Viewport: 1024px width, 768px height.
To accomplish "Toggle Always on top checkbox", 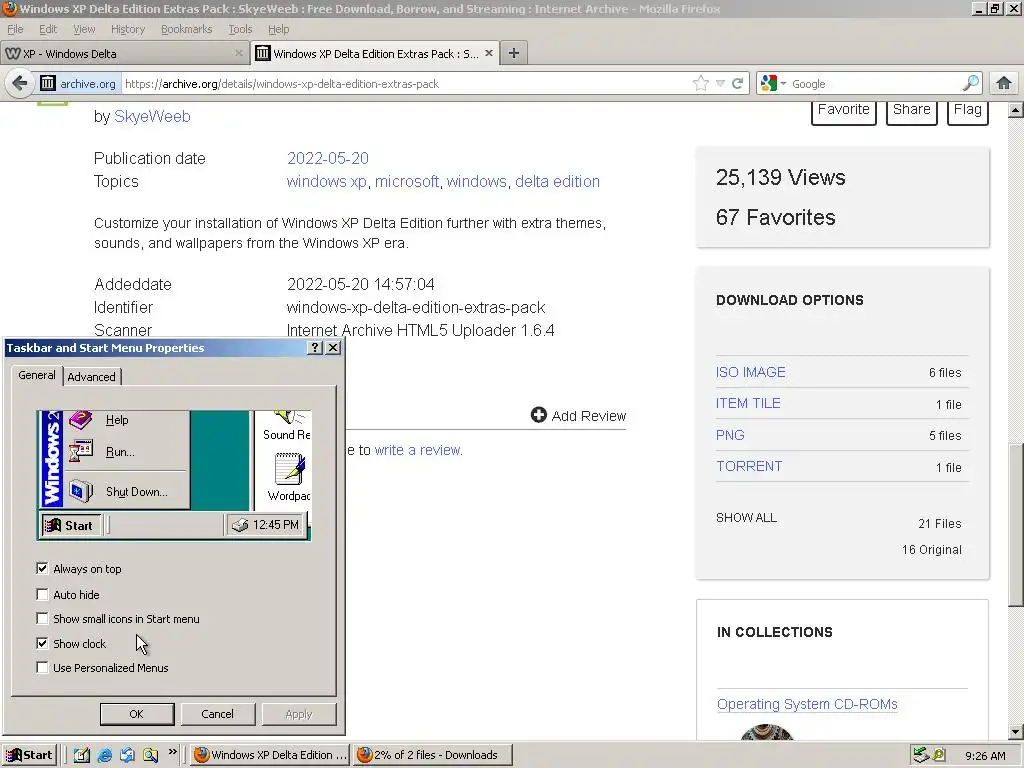I will (42, 568).
